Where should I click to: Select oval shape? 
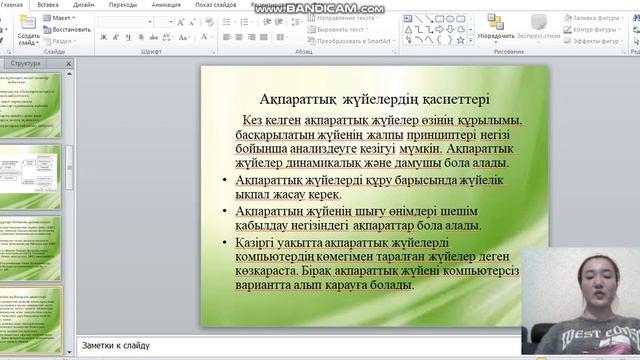[450, 19]
